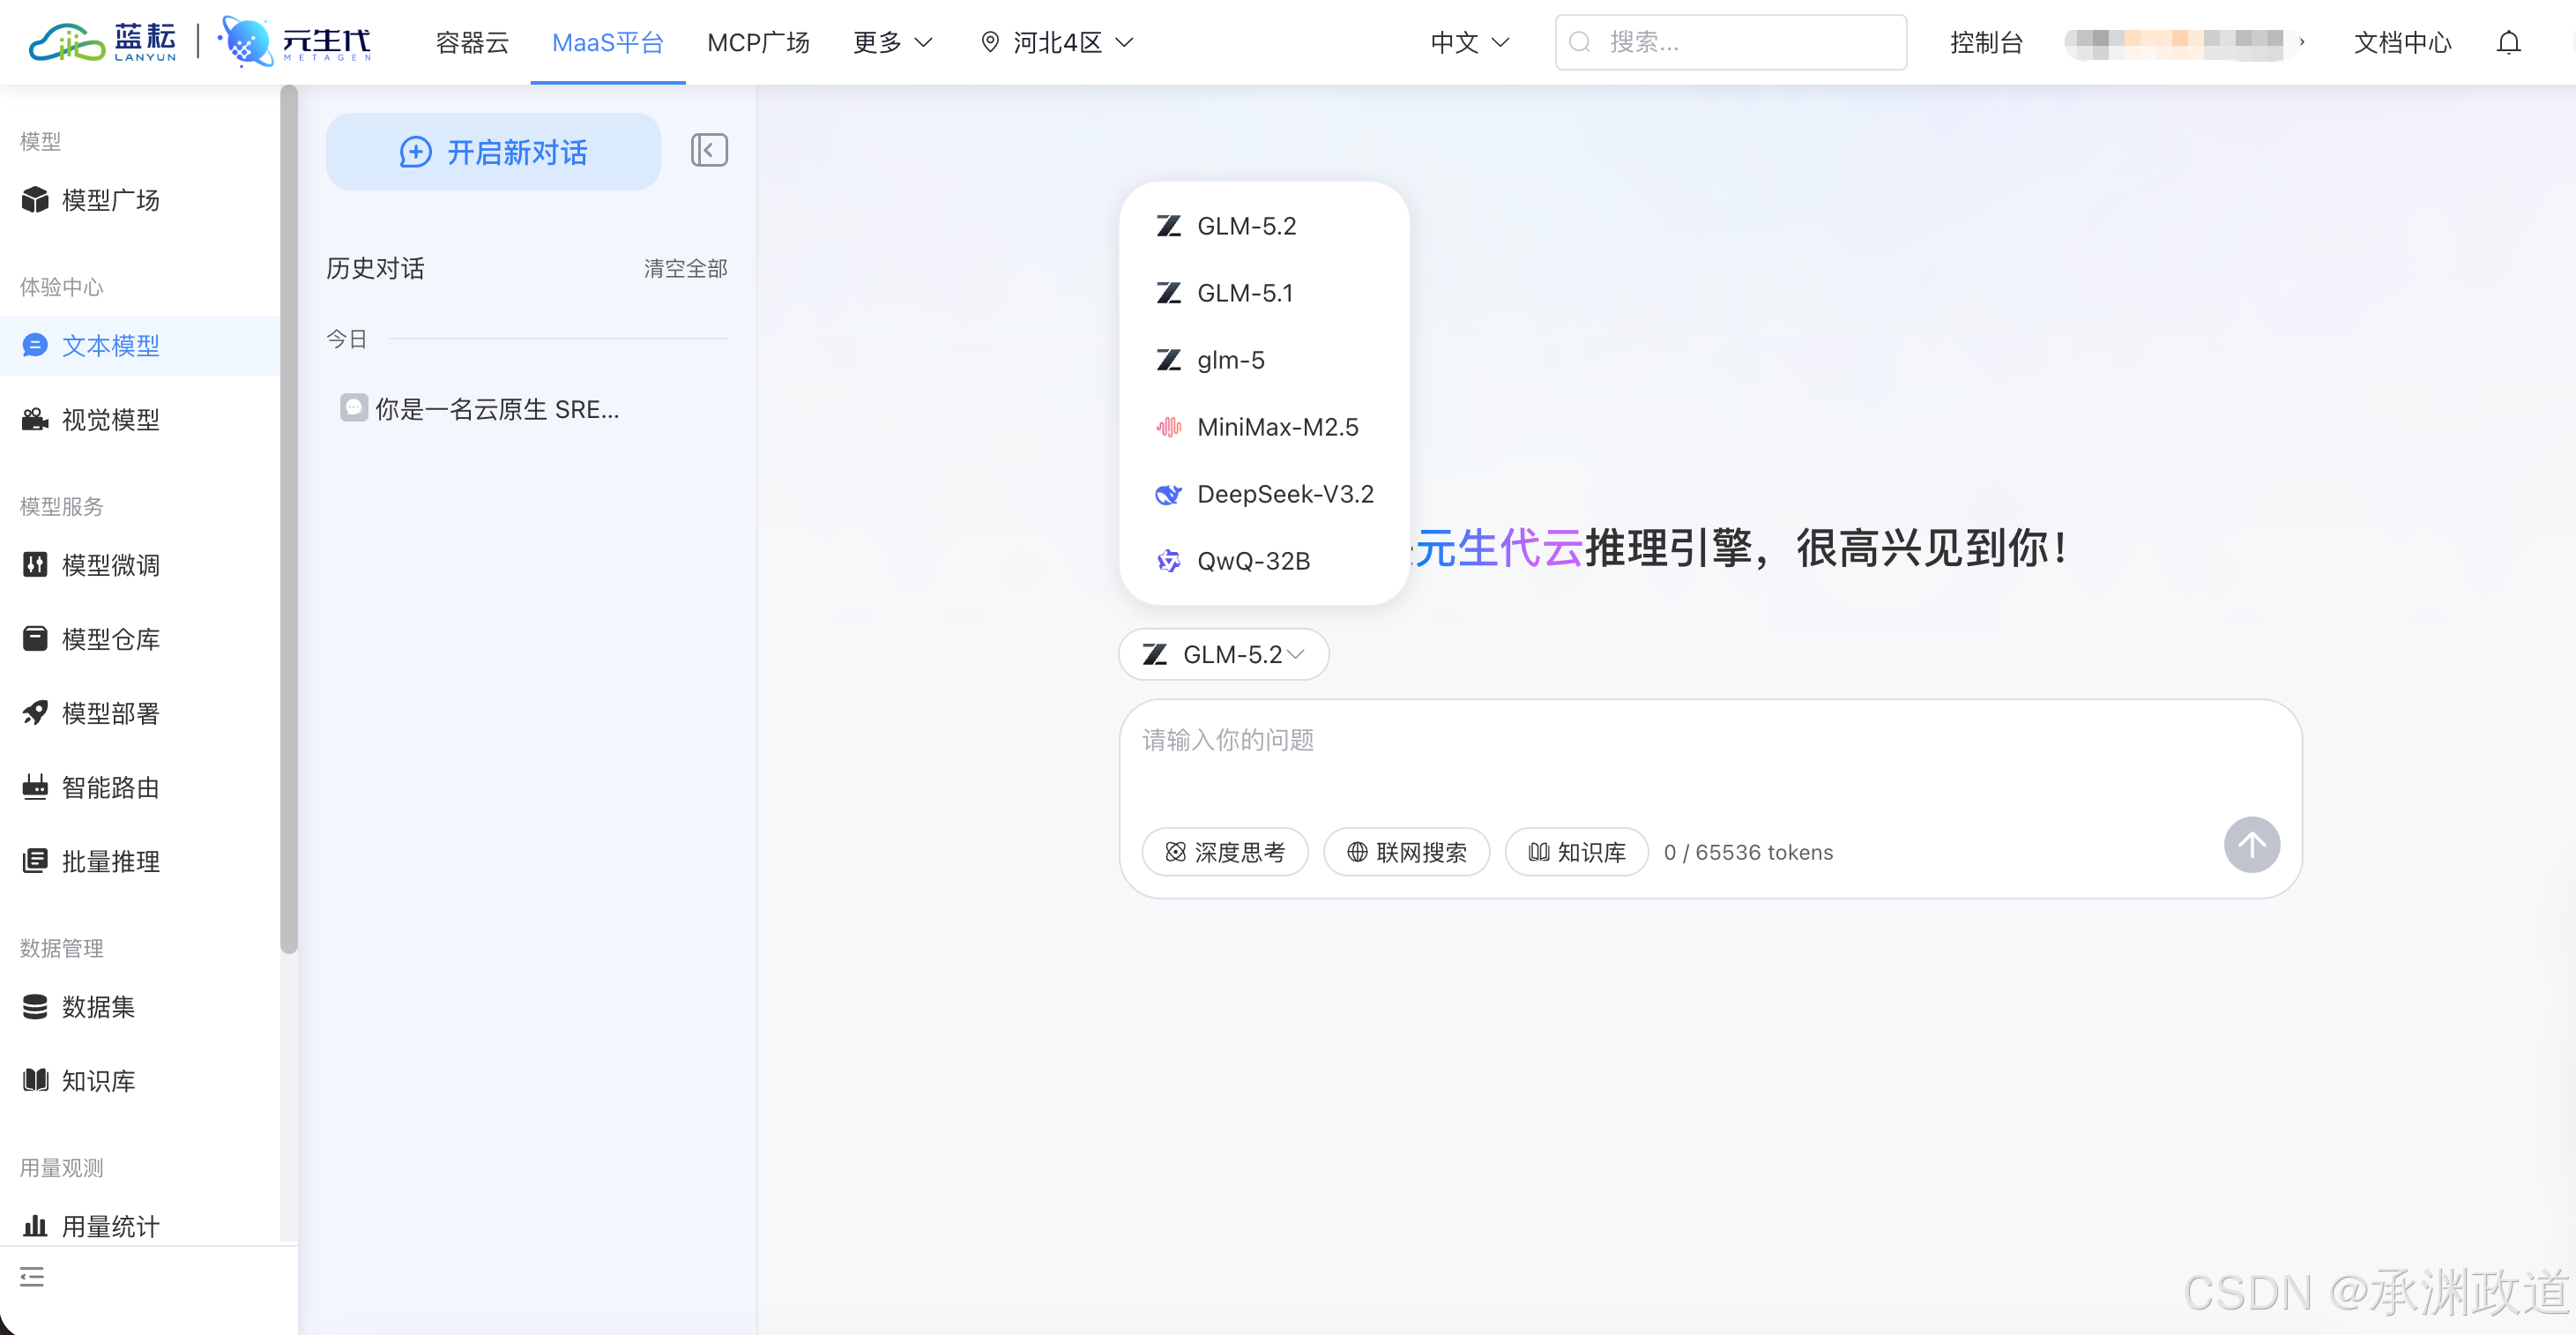Focus the 搜索 search box

coord(1730,42)
